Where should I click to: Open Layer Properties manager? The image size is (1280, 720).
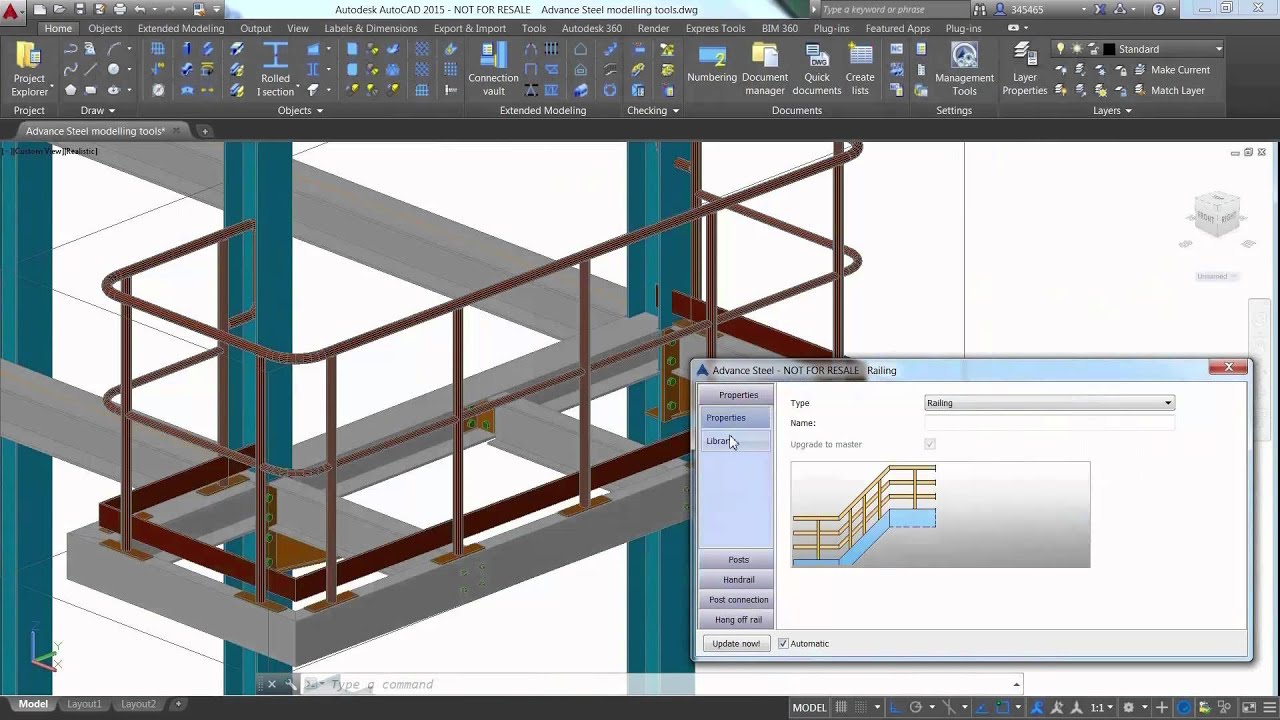point(1024,70)
